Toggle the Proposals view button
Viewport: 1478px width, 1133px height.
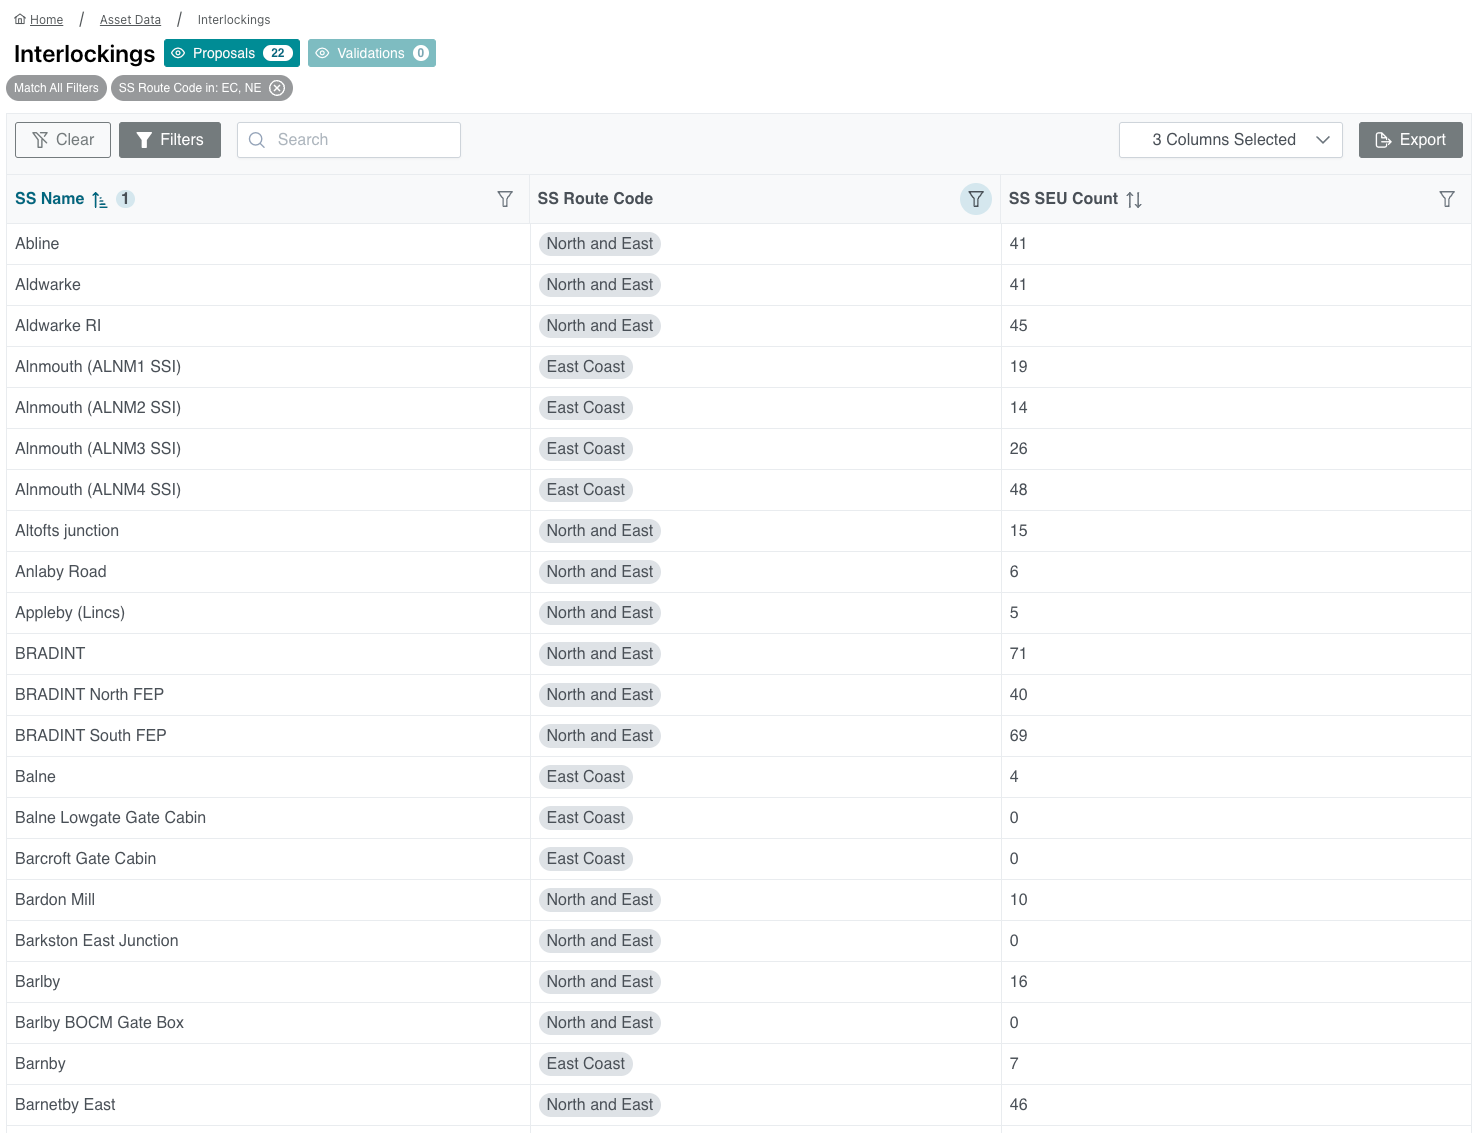(x=232, y=53)
